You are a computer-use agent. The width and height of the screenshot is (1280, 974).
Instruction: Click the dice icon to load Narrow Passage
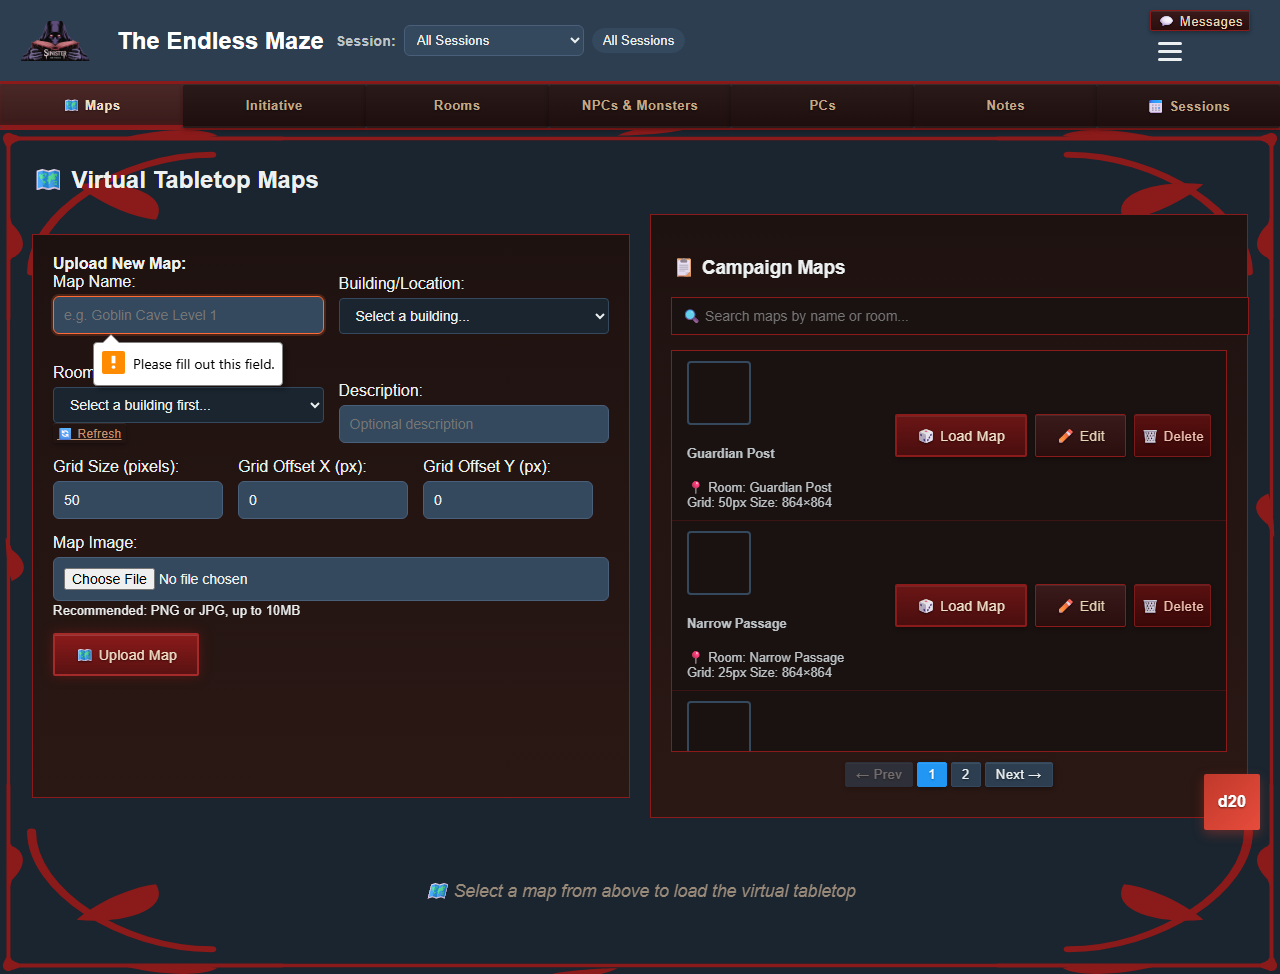pos(927,605)
